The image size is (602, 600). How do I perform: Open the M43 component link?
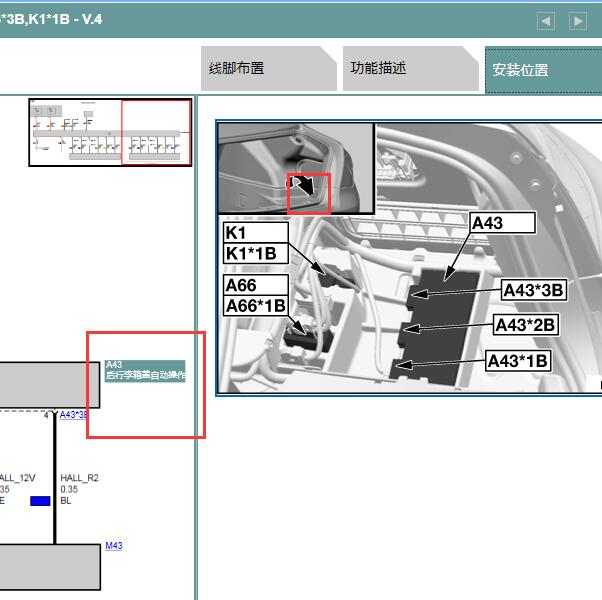click(114, 546)
